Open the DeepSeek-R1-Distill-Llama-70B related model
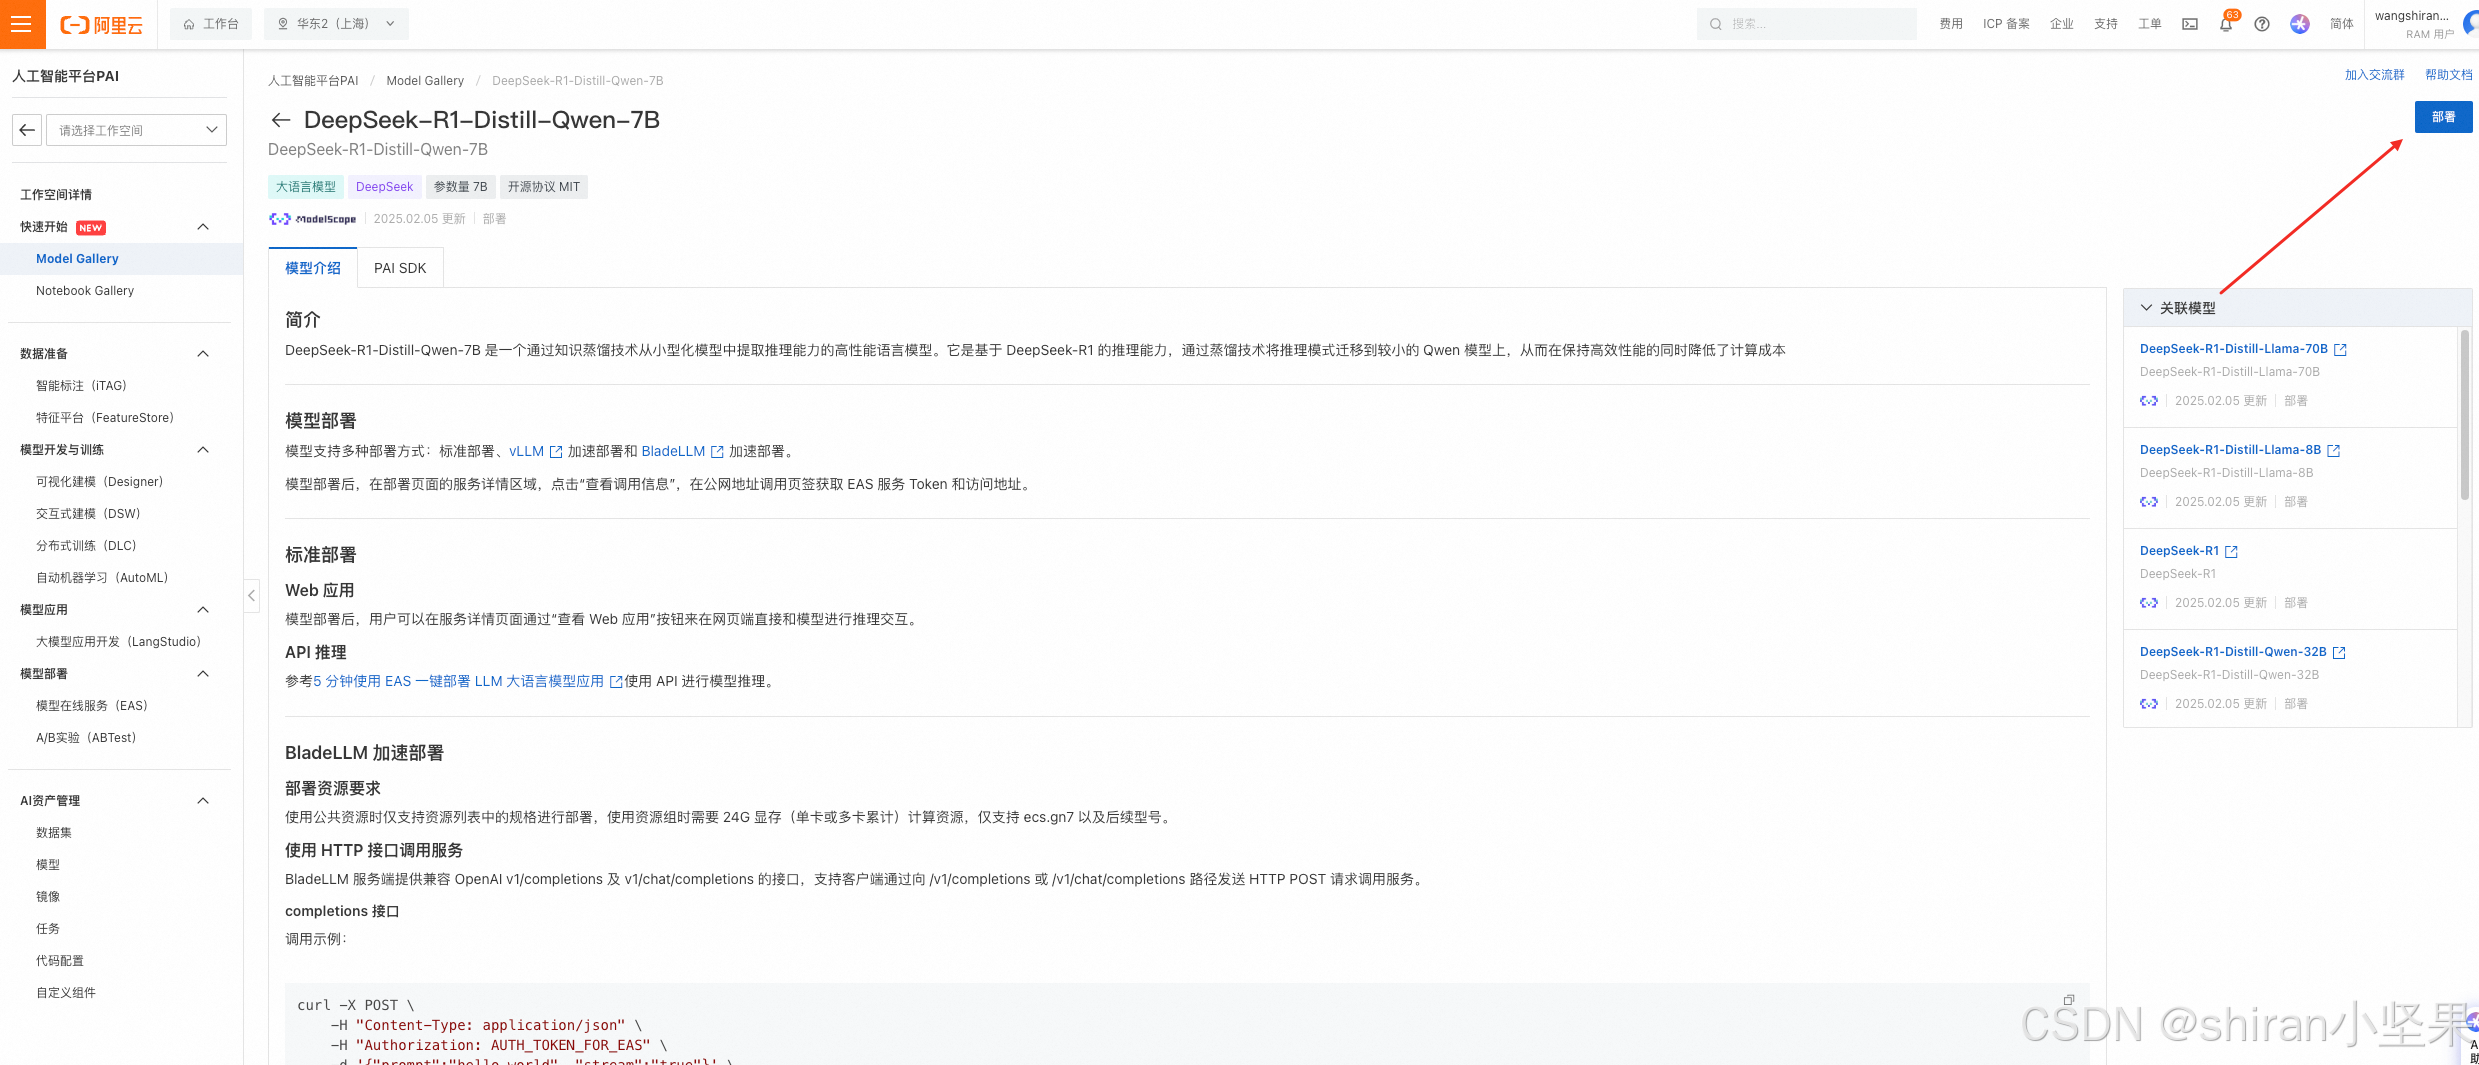The image size is (2479, 1065). 2234,349
